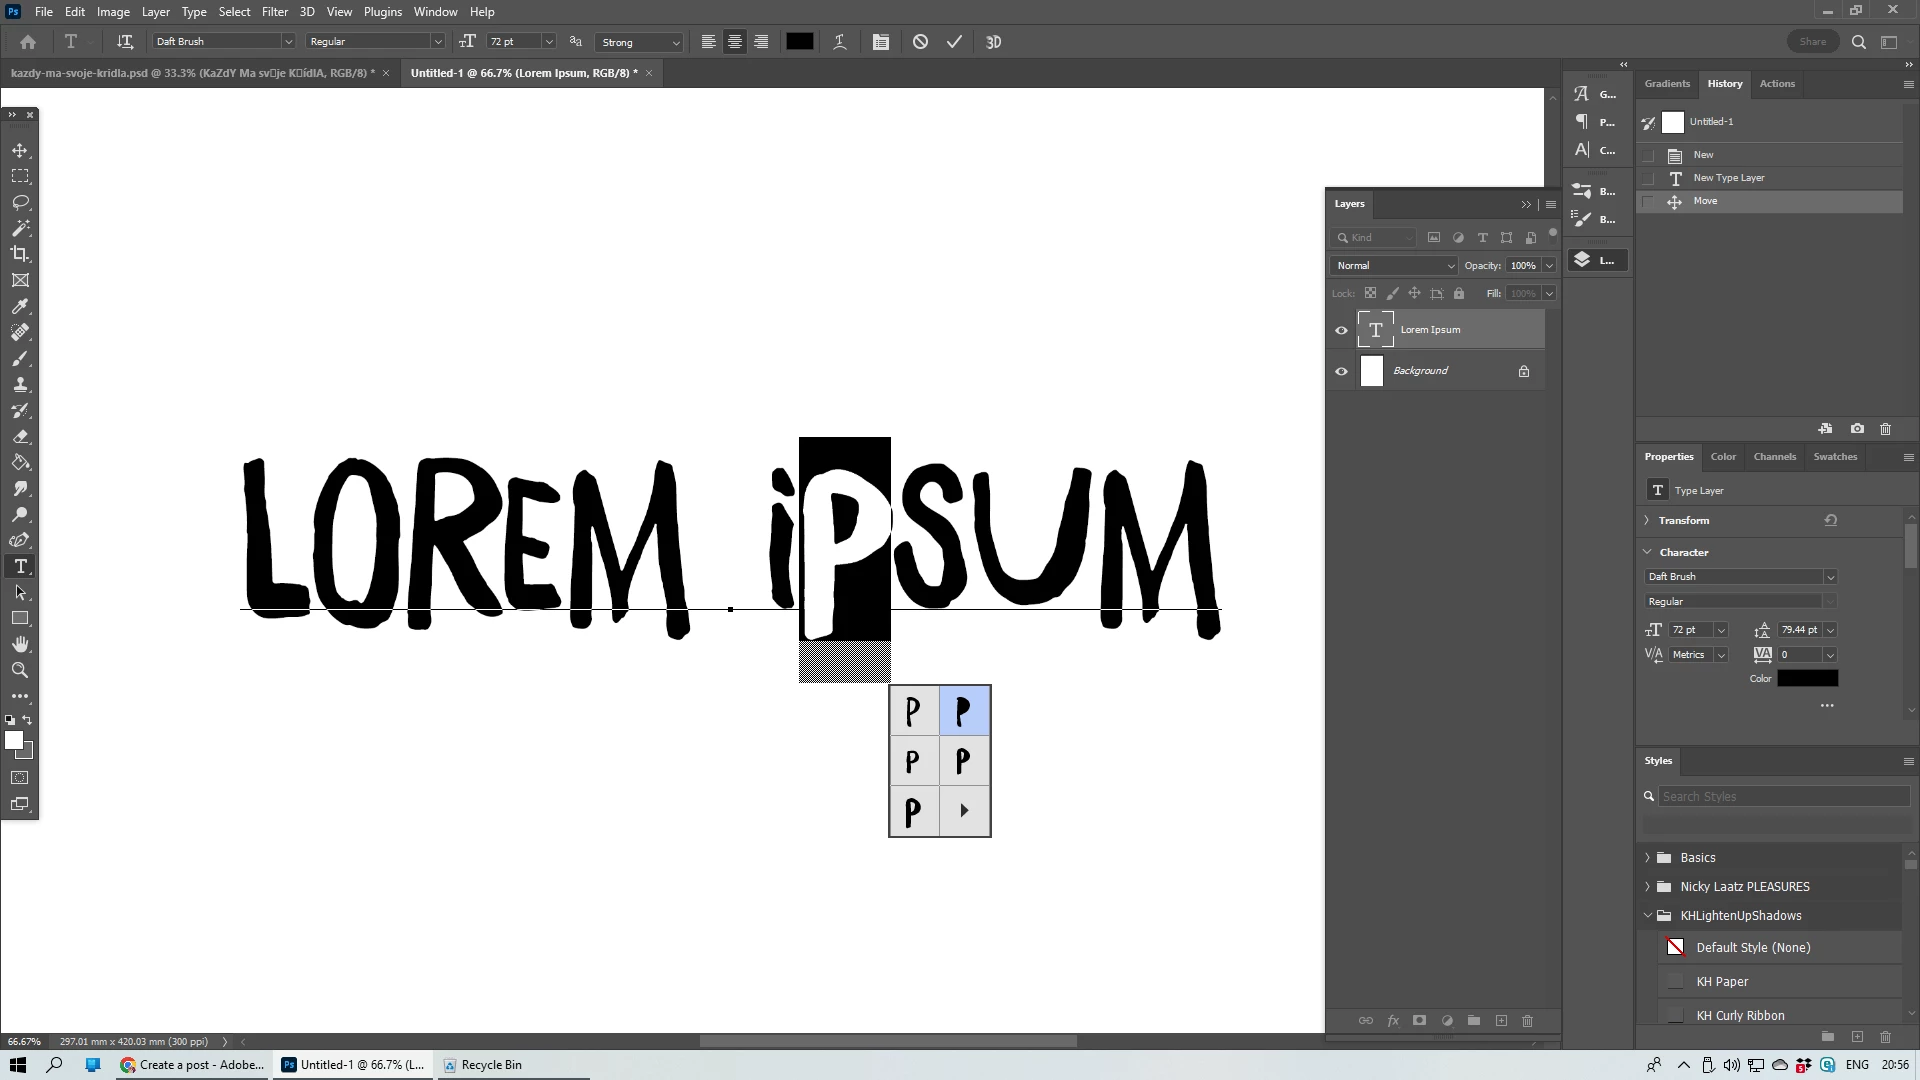
Task: Delete layer with trash icon
Action: 1527,1021
